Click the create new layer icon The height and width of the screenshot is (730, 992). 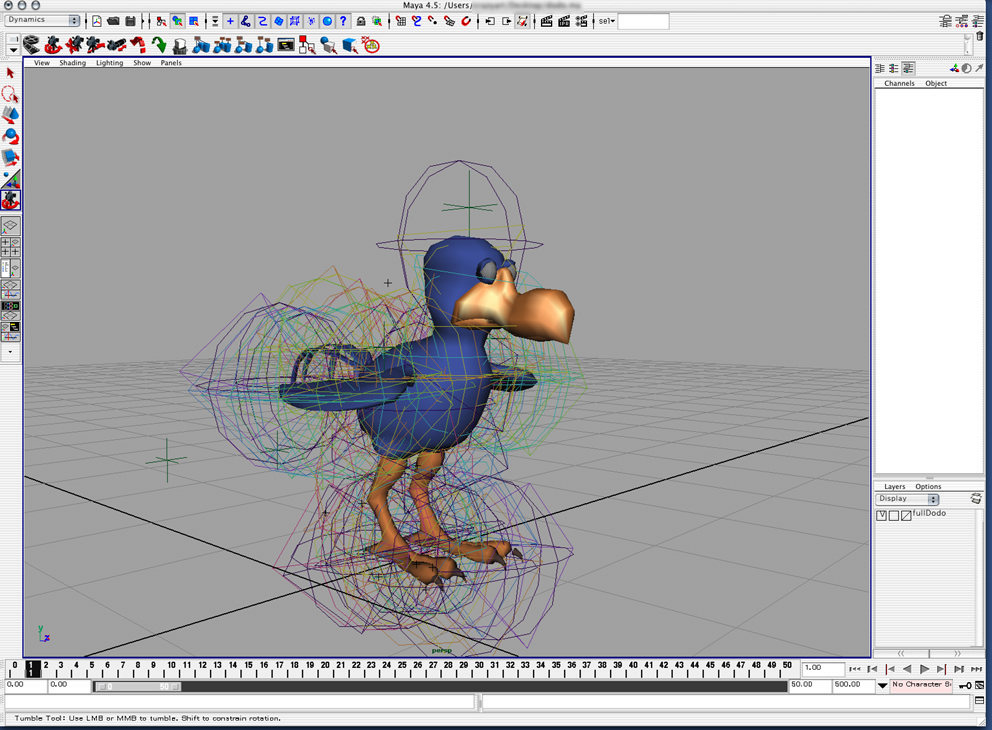click(976, 499)
